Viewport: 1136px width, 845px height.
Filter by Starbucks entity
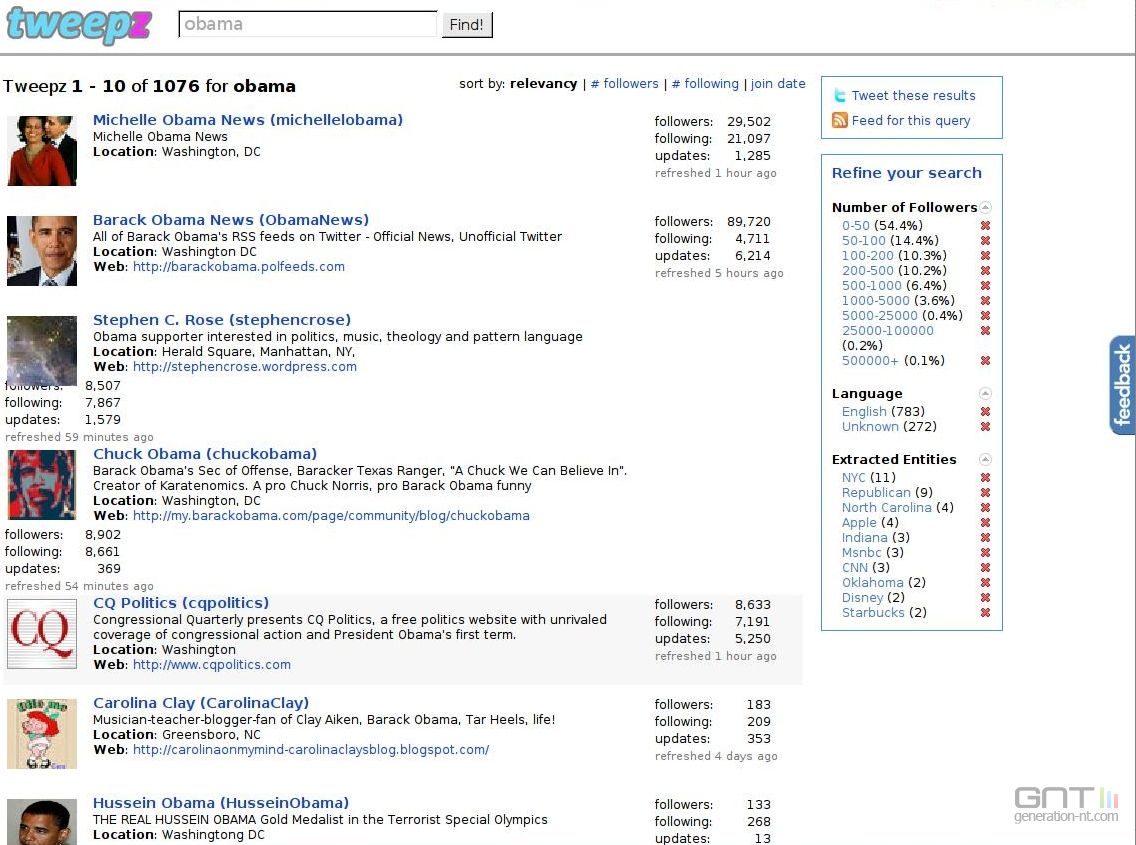coord(873,613)
